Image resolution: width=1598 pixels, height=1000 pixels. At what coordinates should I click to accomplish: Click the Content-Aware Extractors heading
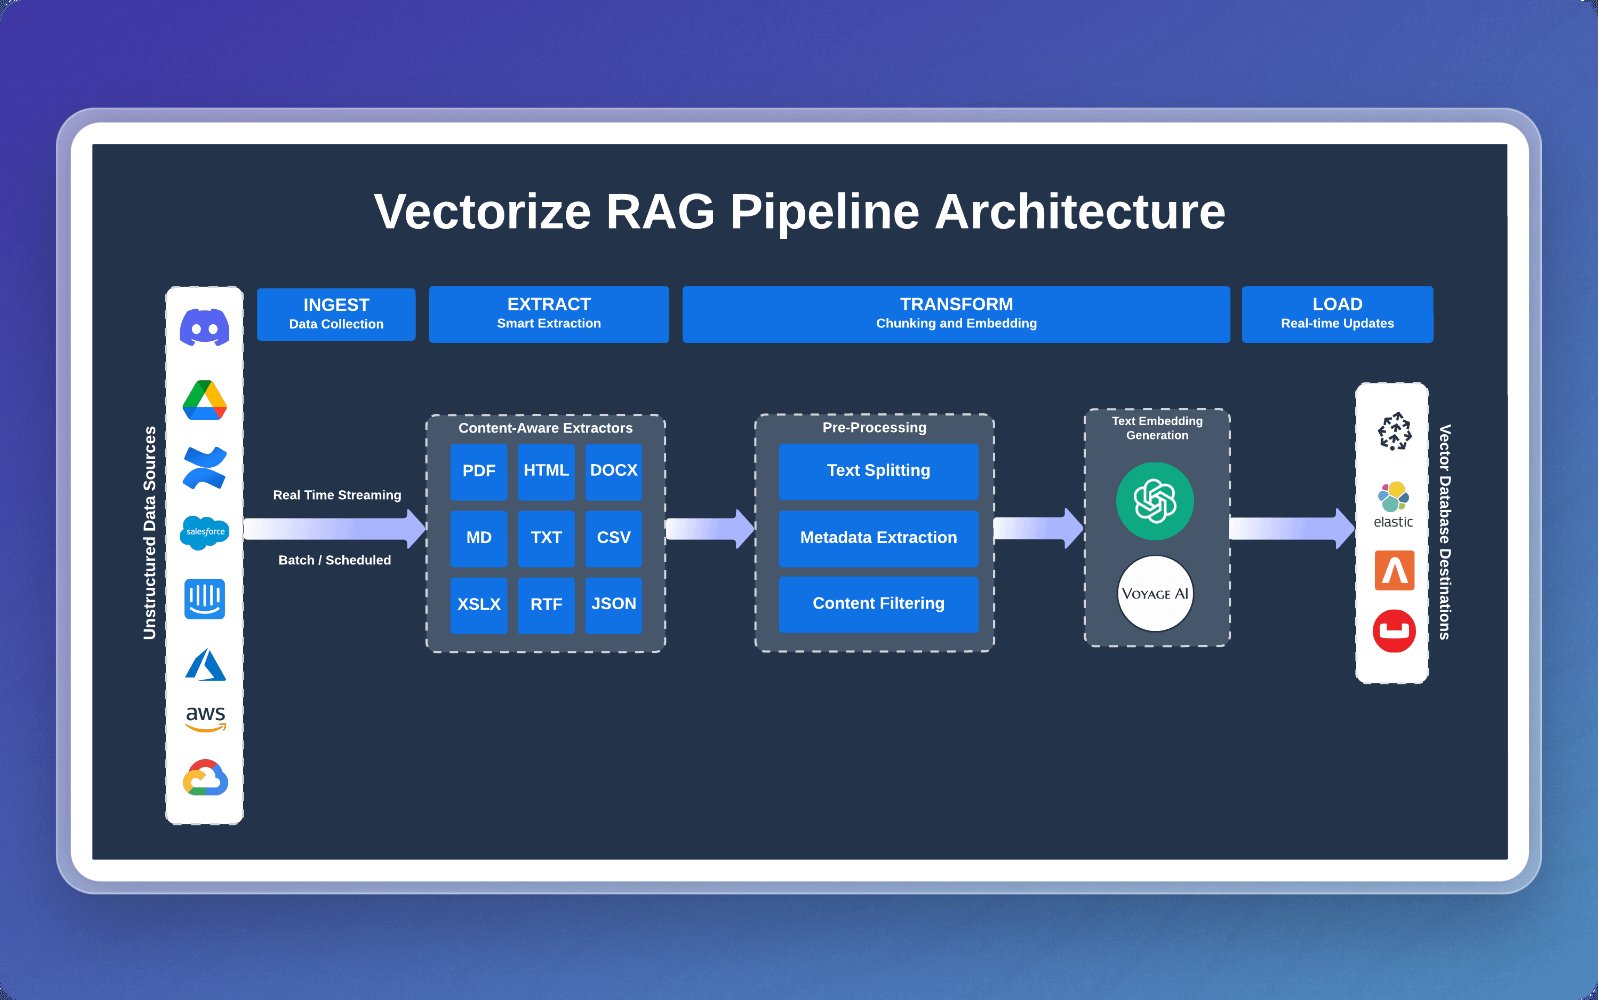click(x=545, y=428)
